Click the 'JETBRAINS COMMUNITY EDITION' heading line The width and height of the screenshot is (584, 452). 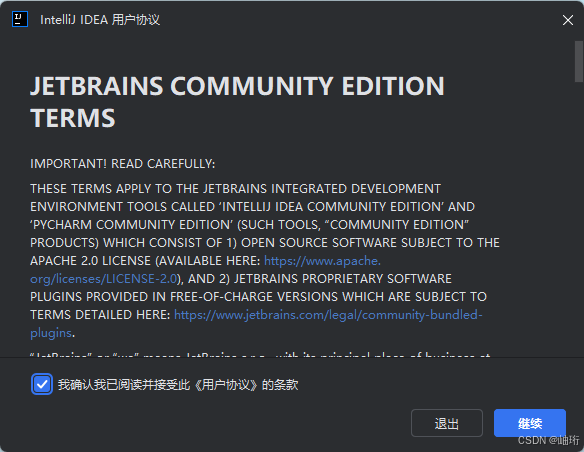pyautogui.click(x=237, y=86)
